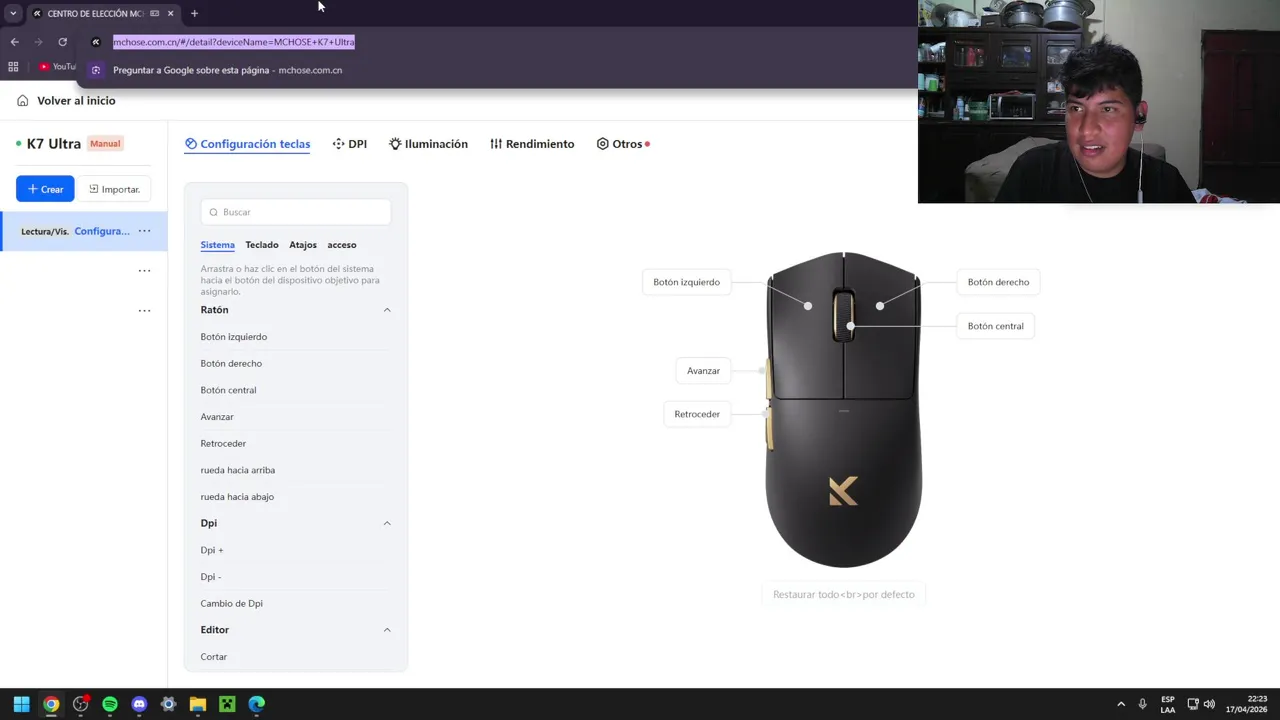Collapse the Editor section chevron
1280x720 pixels.
(387, 630)
